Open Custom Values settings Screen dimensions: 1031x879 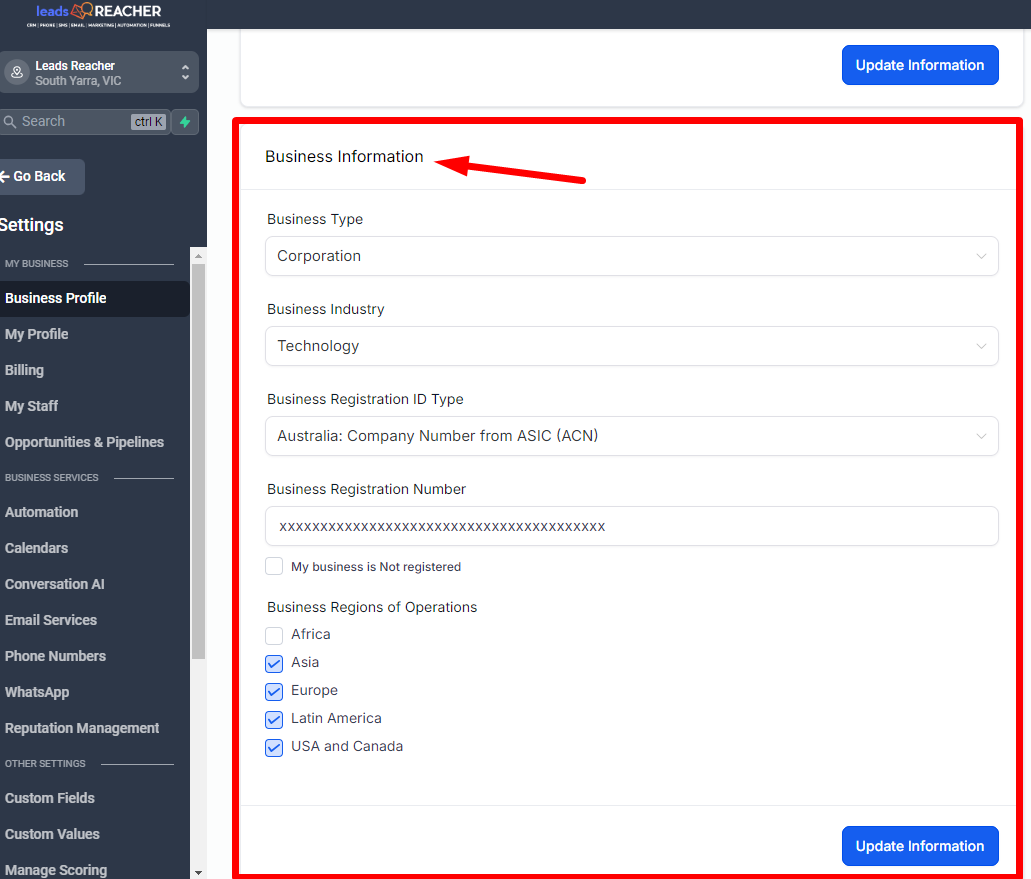[x=52, y=834]
